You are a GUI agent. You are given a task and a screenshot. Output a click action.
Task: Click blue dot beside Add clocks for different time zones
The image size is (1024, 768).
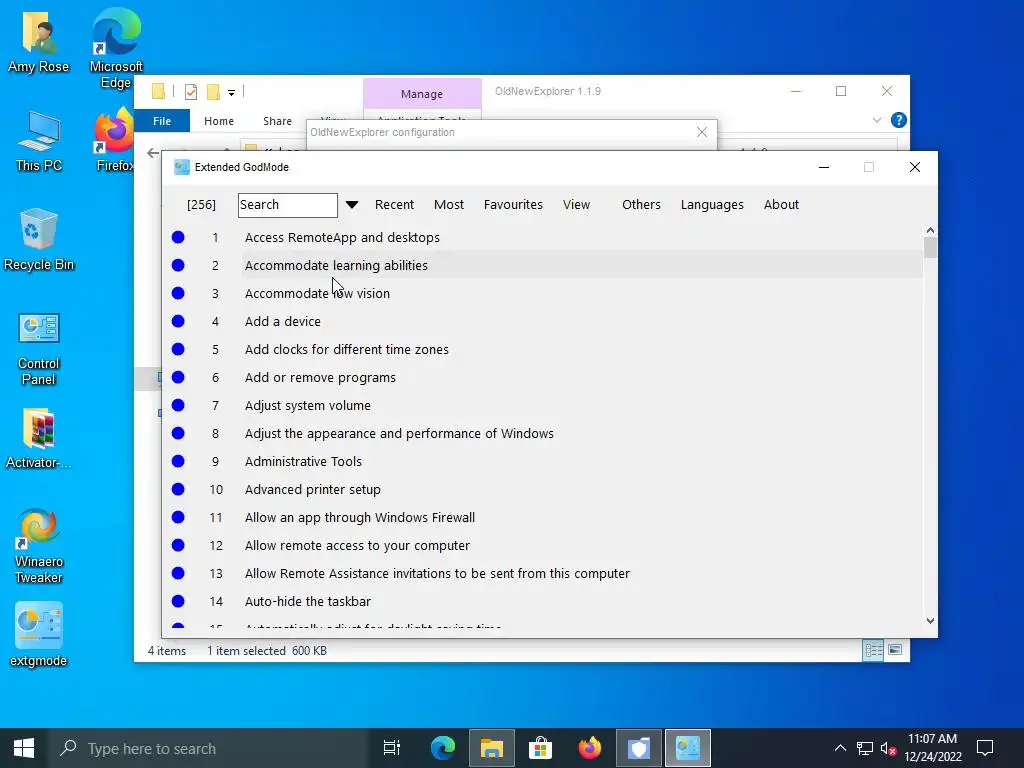coord(178,349)
